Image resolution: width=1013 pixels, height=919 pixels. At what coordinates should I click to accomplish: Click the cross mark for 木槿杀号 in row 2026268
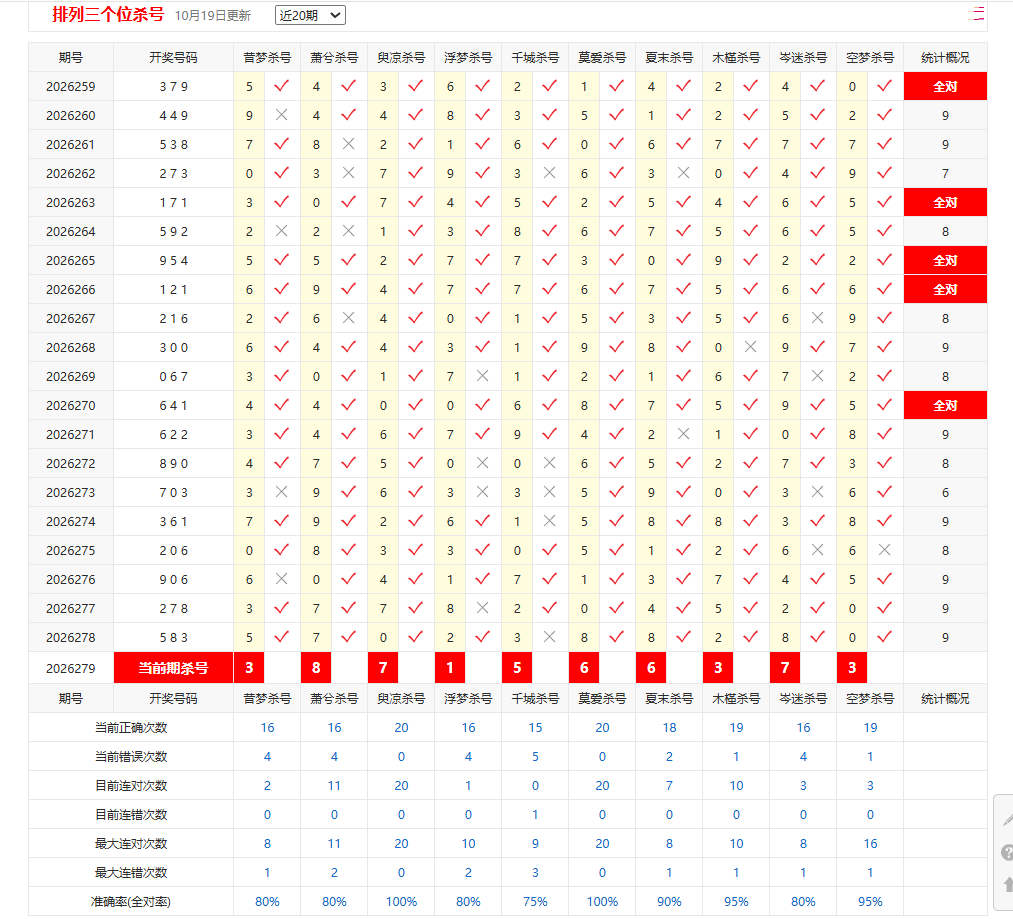(750, 347)
